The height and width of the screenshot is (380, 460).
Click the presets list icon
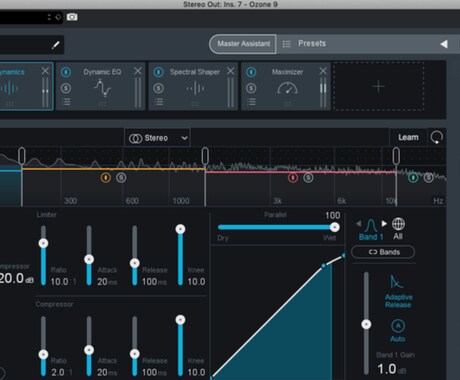point(286,44)
